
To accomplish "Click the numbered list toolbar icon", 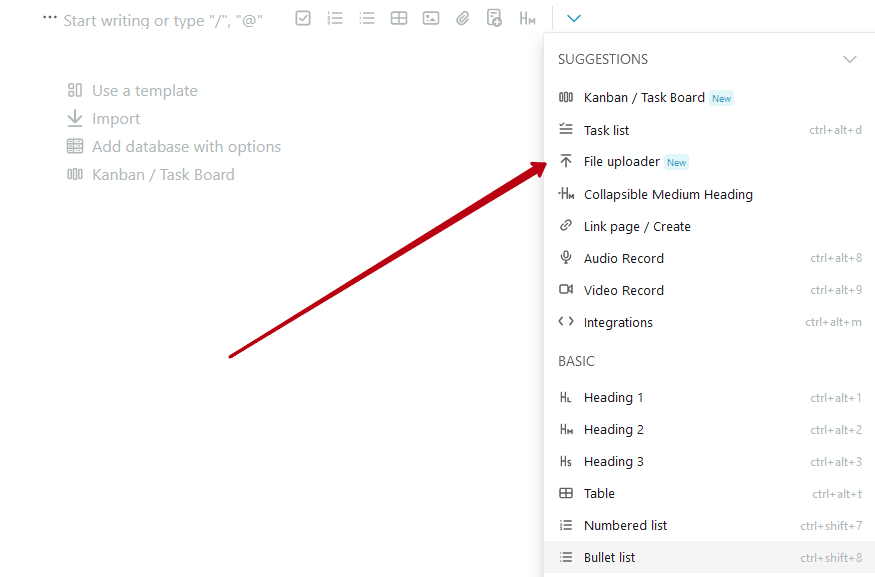I will (x=335, y=18).
